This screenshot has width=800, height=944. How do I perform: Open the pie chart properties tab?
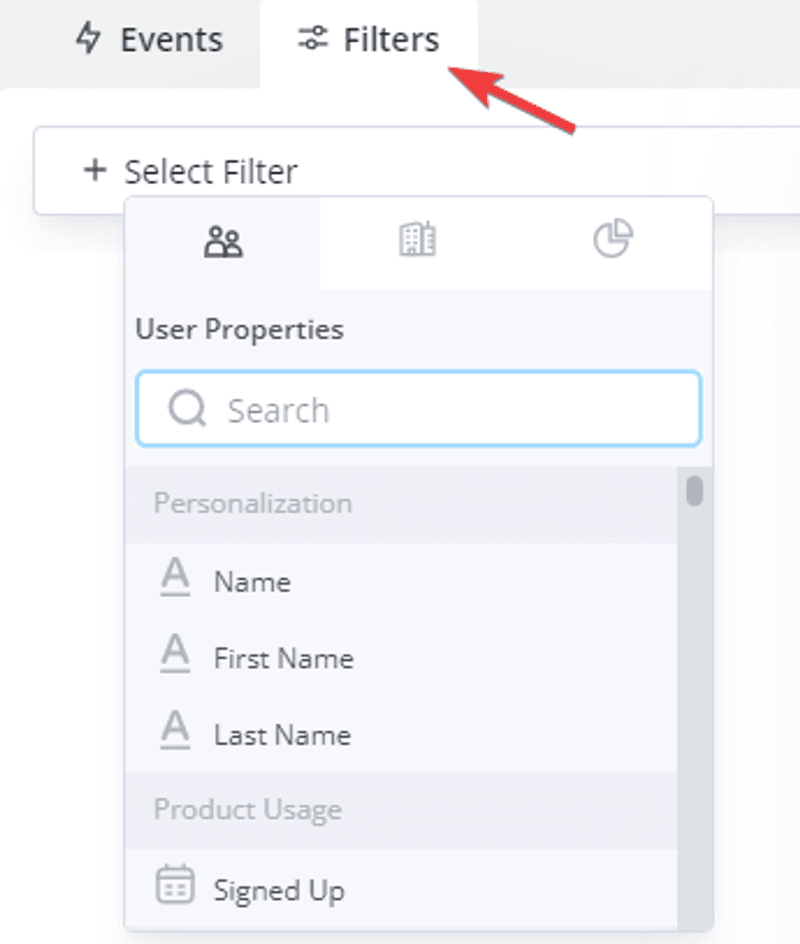[x=613, y=240]
